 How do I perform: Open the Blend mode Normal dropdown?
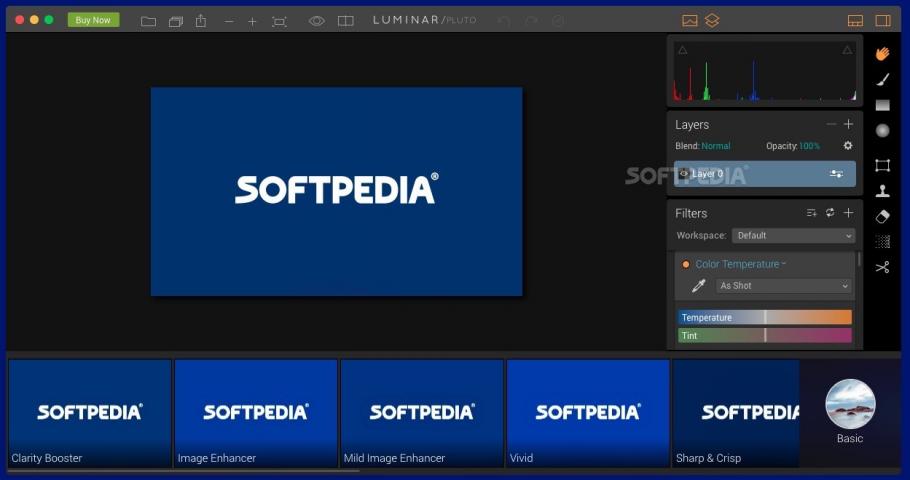click(x=716, y=146)
